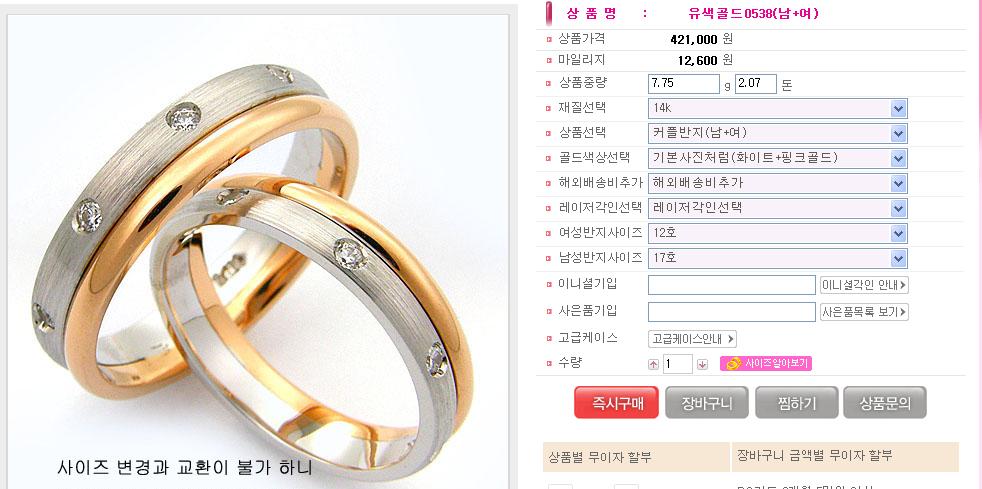The height and width of the screenshot is (489, 982).
Task: Click the 찜하기 wishlist button
Action: 796,403
